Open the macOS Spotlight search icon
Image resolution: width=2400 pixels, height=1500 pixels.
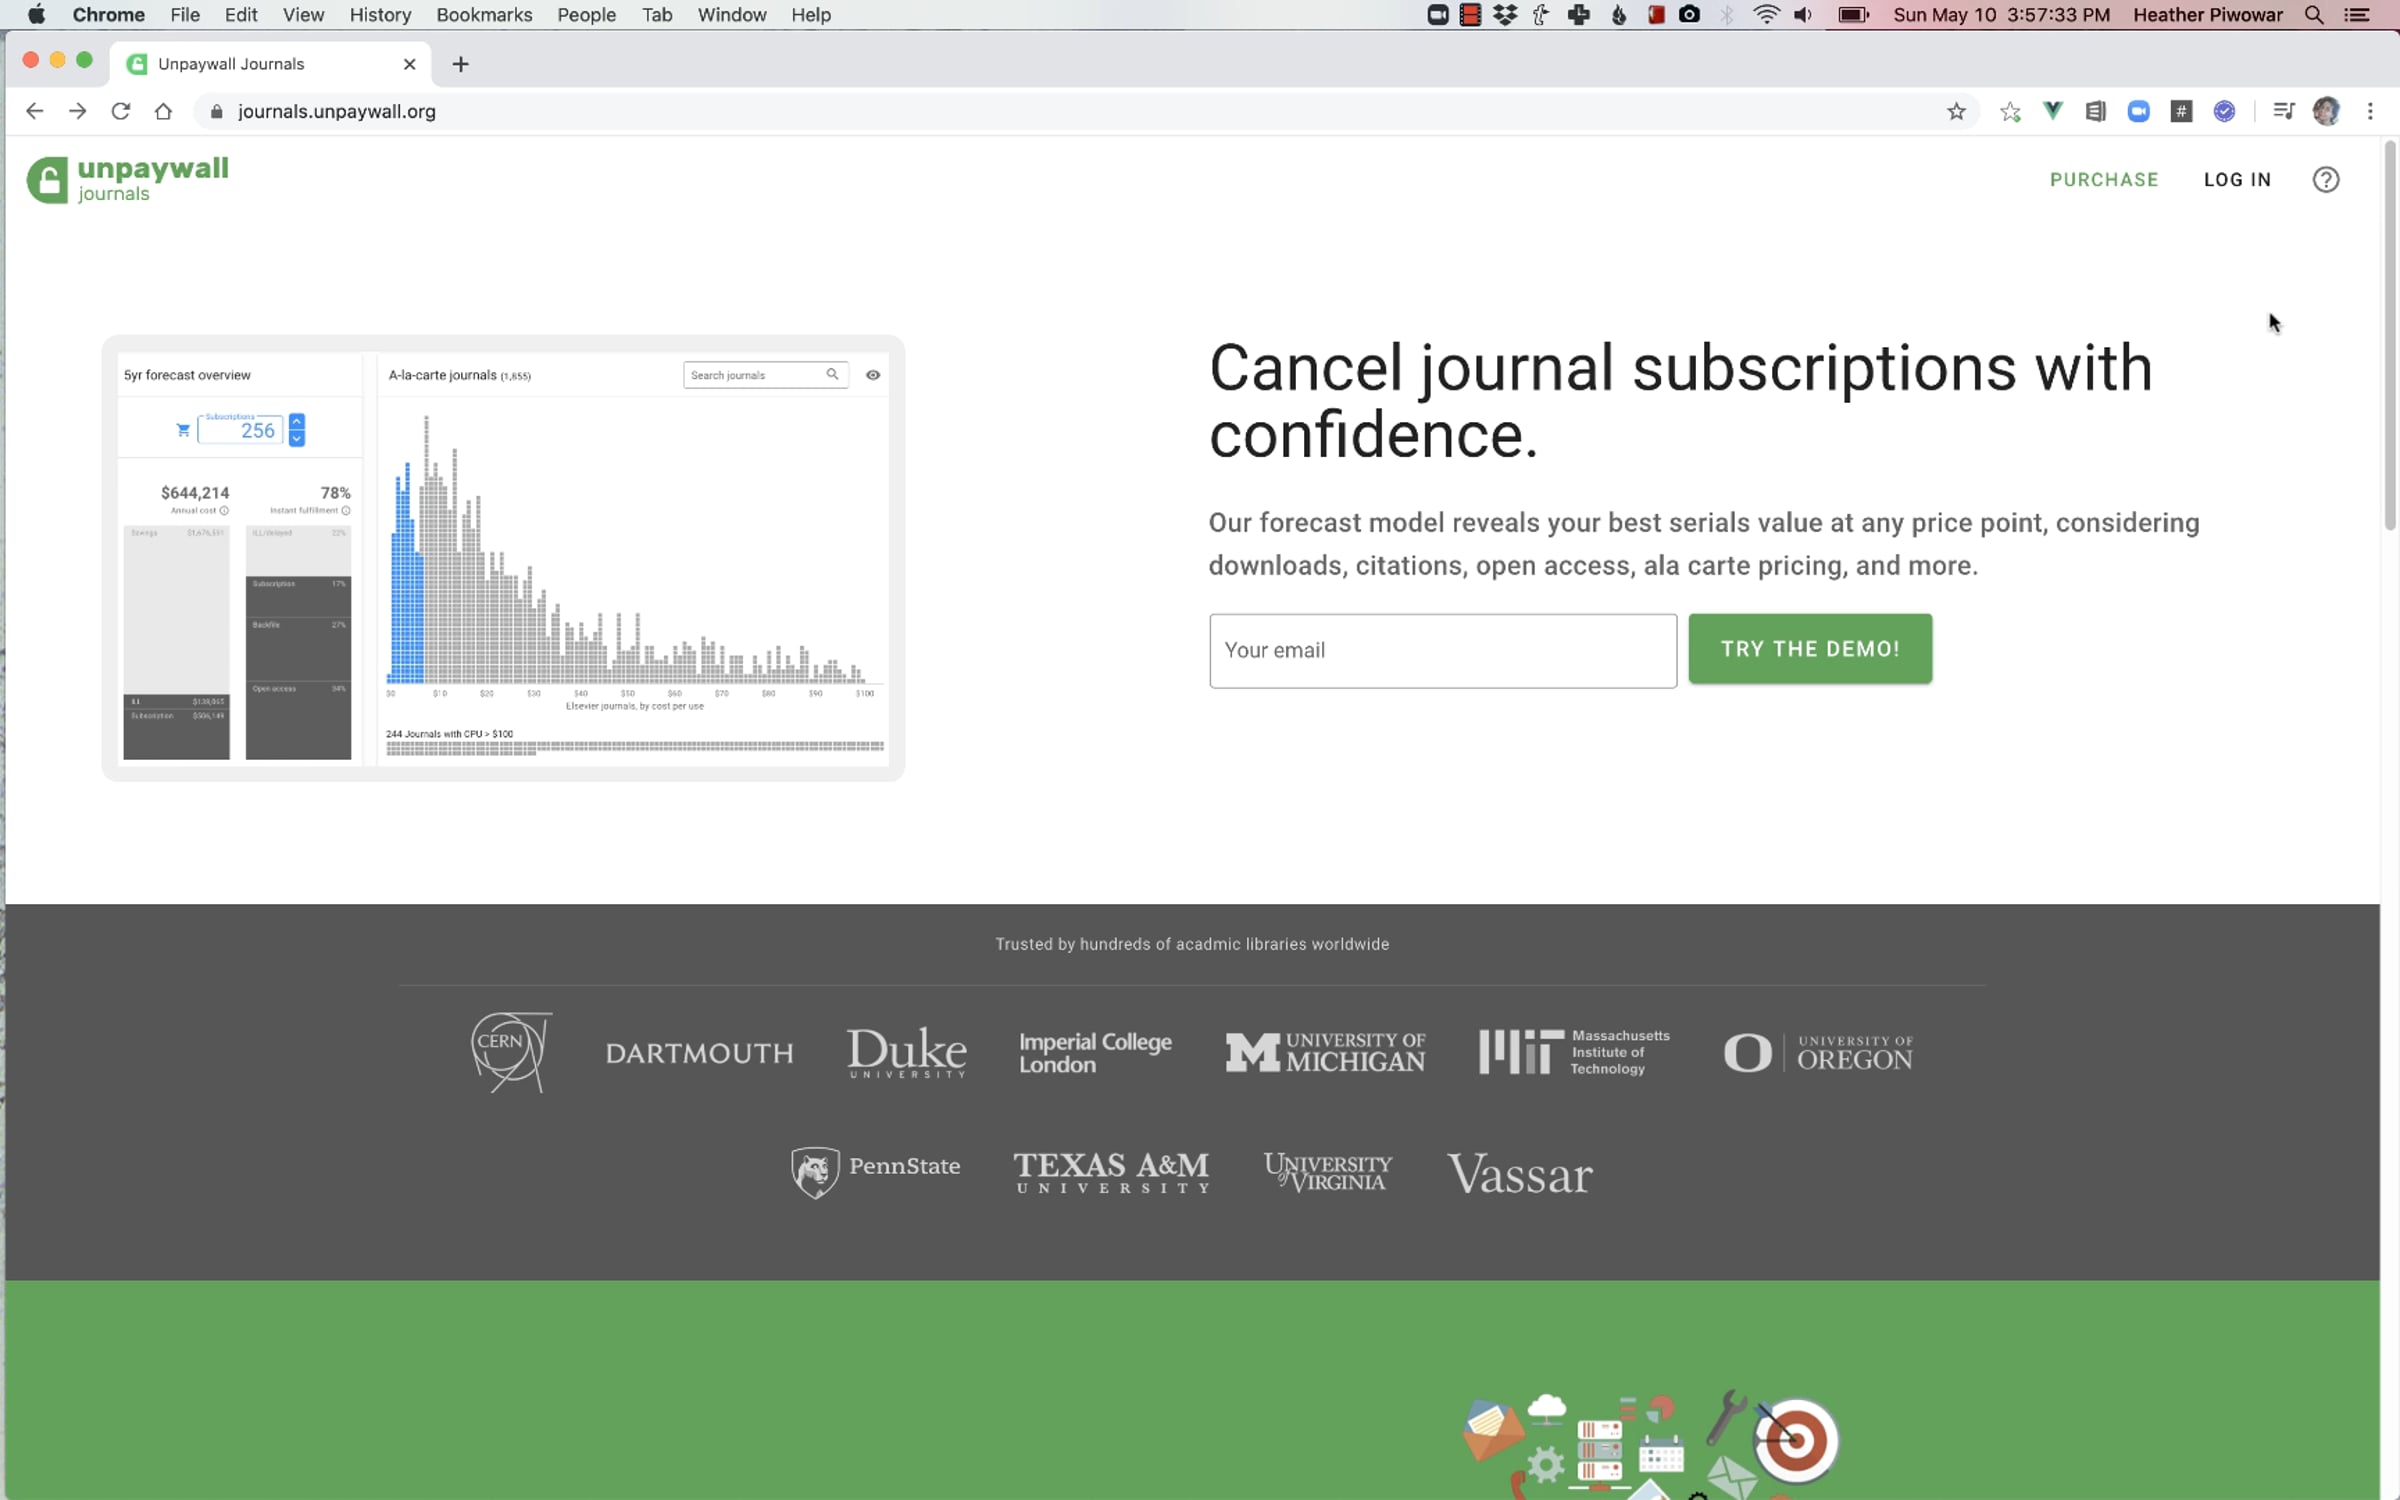click(x=2314, y=15)
